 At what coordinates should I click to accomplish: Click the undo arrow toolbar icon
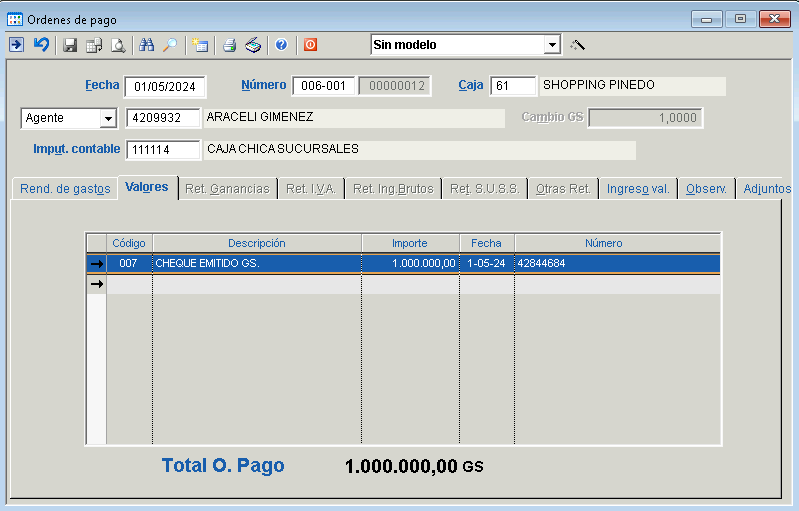tap(41, 45)
